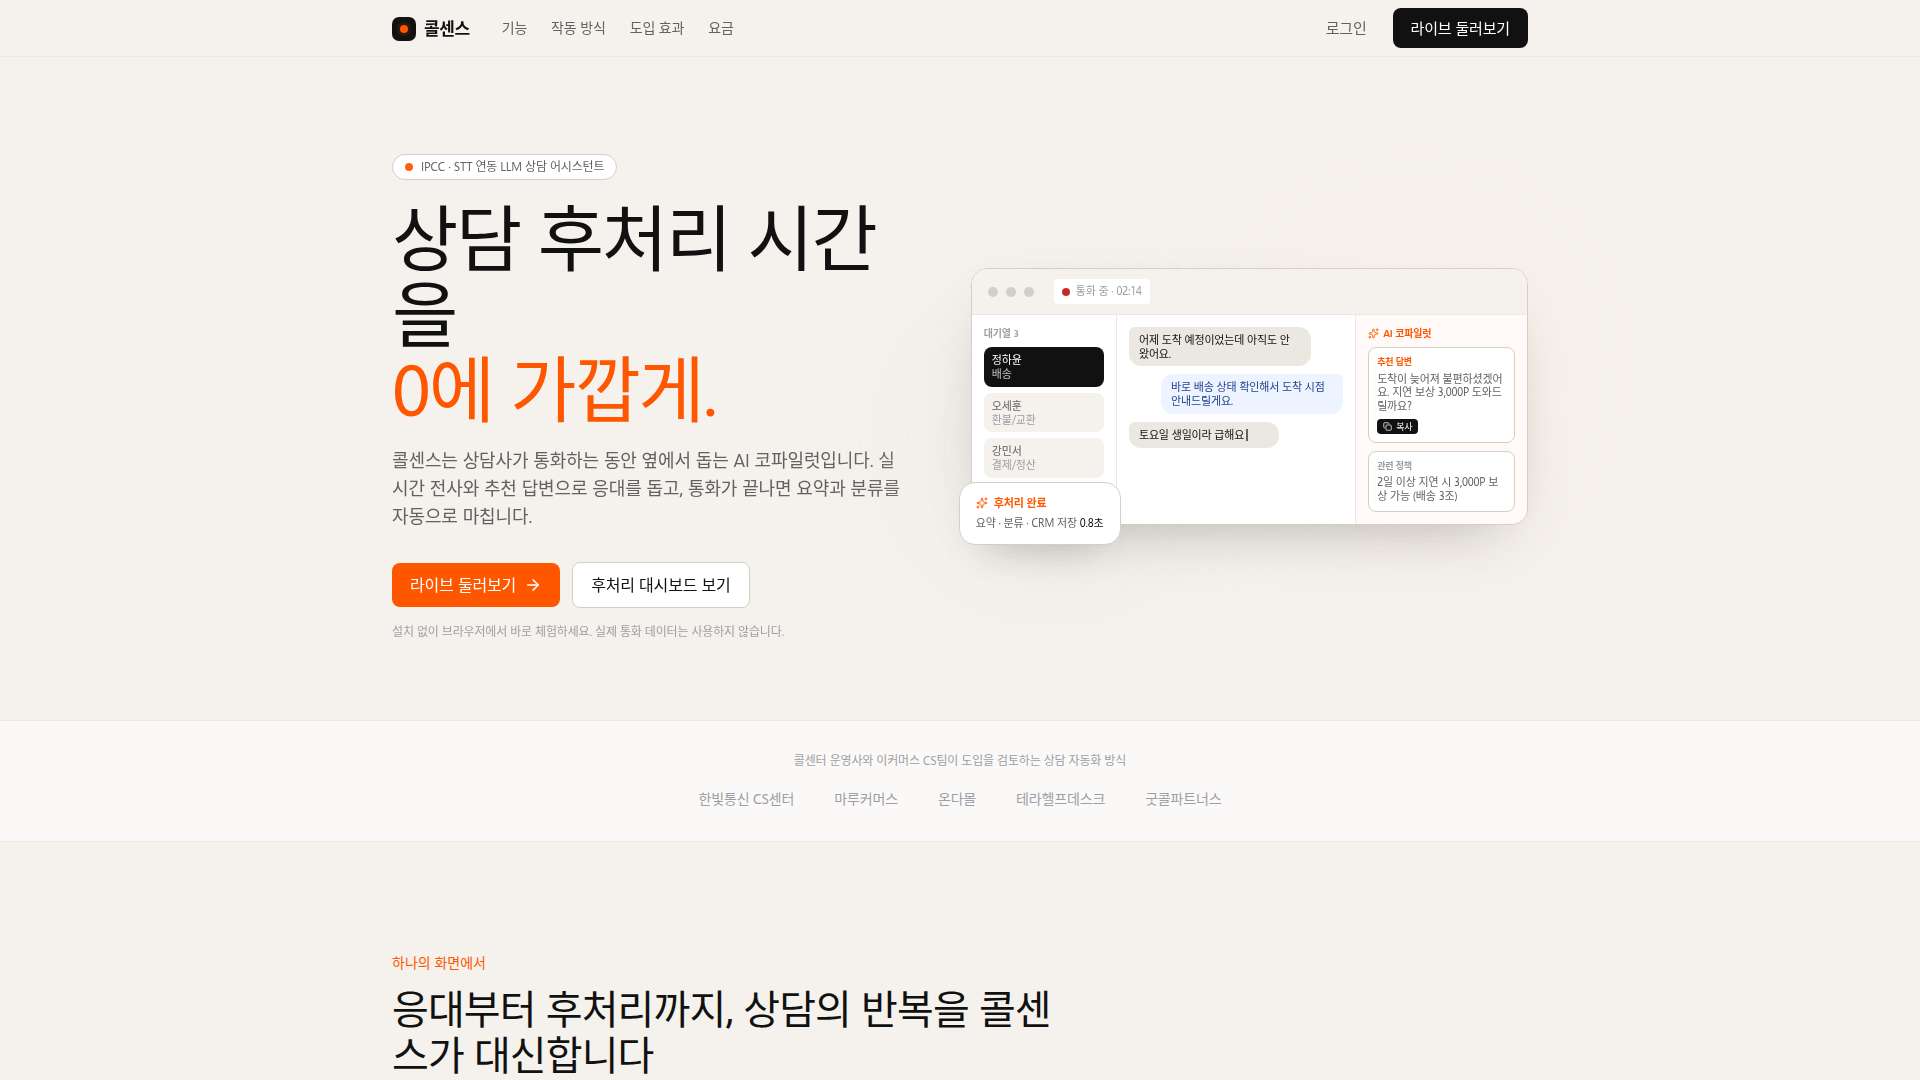The image size is (1920, 1080).
Task: Click the 마루커머스 logo text
Action: coord(866,799)
